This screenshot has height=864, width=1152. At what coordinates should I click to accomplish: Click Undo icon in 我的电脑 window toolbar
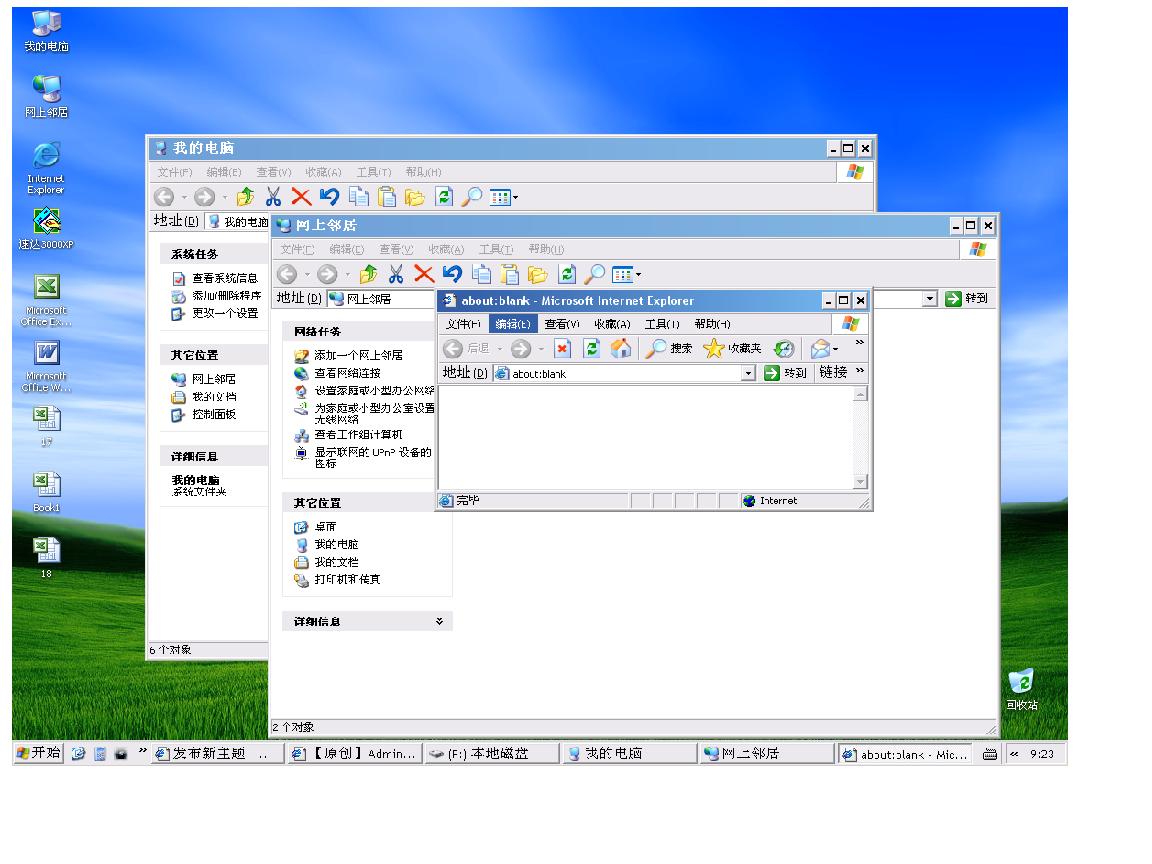[329, 196]
